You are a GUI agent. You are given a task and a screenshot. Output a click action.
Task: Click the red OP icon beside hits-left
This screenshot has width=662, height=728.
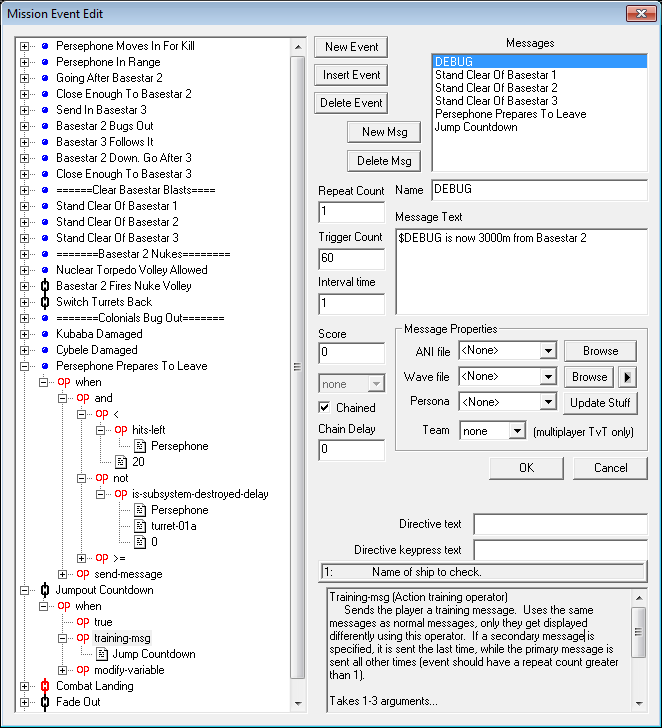point(121,430)
